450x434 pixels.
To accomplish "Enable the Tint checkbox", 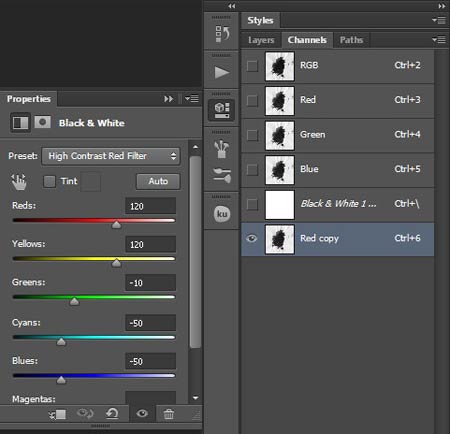I will click(49, 181).
